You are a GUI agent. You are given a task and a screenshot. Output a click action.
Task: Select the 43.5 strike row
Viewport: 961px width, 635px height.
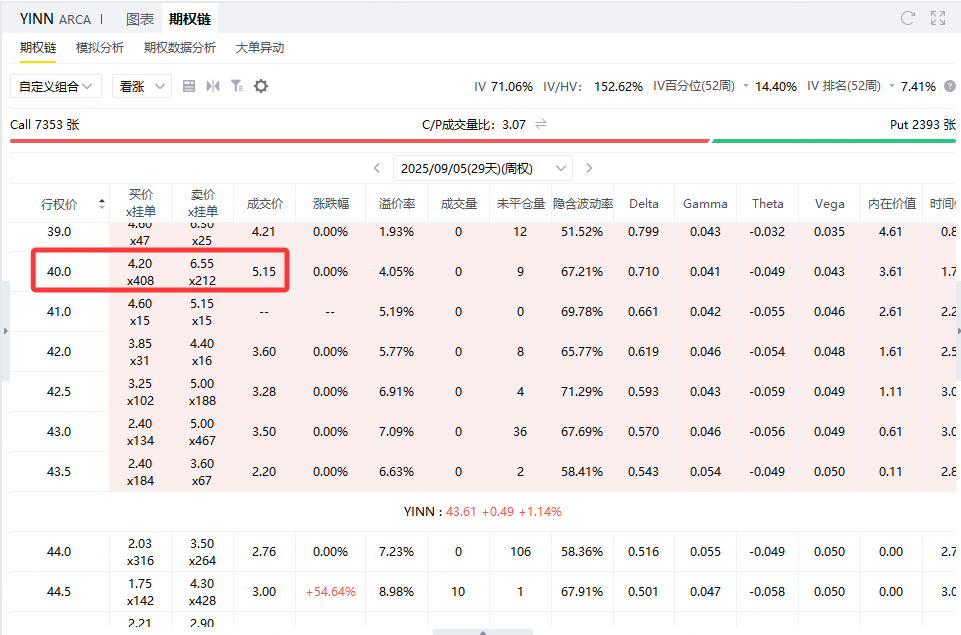pyautogui.click(x=482, y=471)
